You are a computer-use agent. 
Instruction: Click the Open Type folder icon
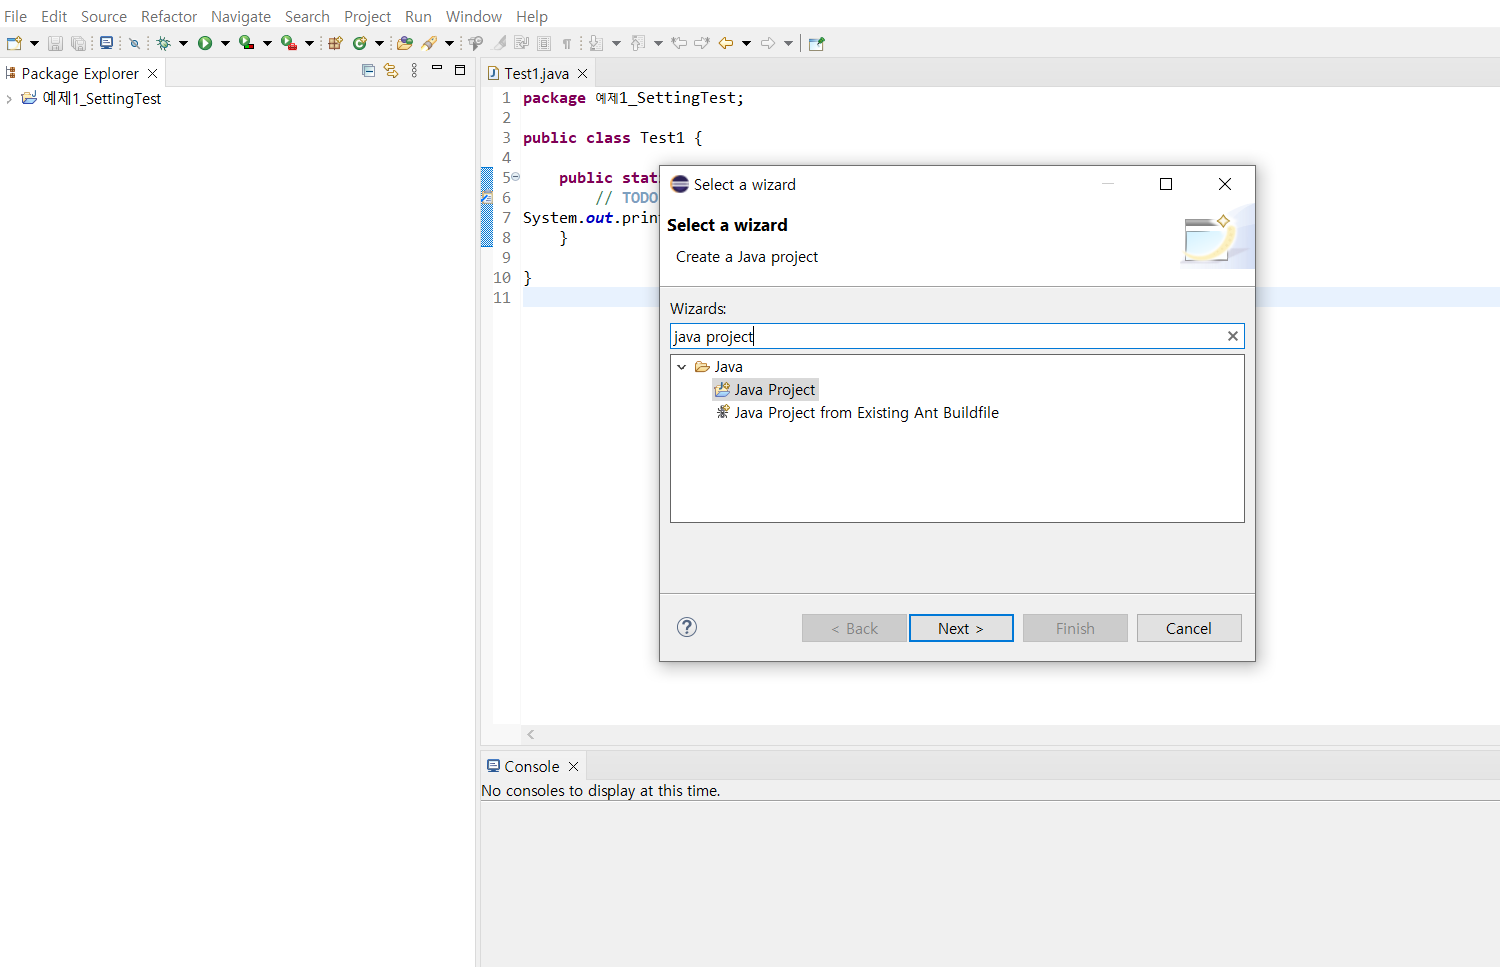405,43
